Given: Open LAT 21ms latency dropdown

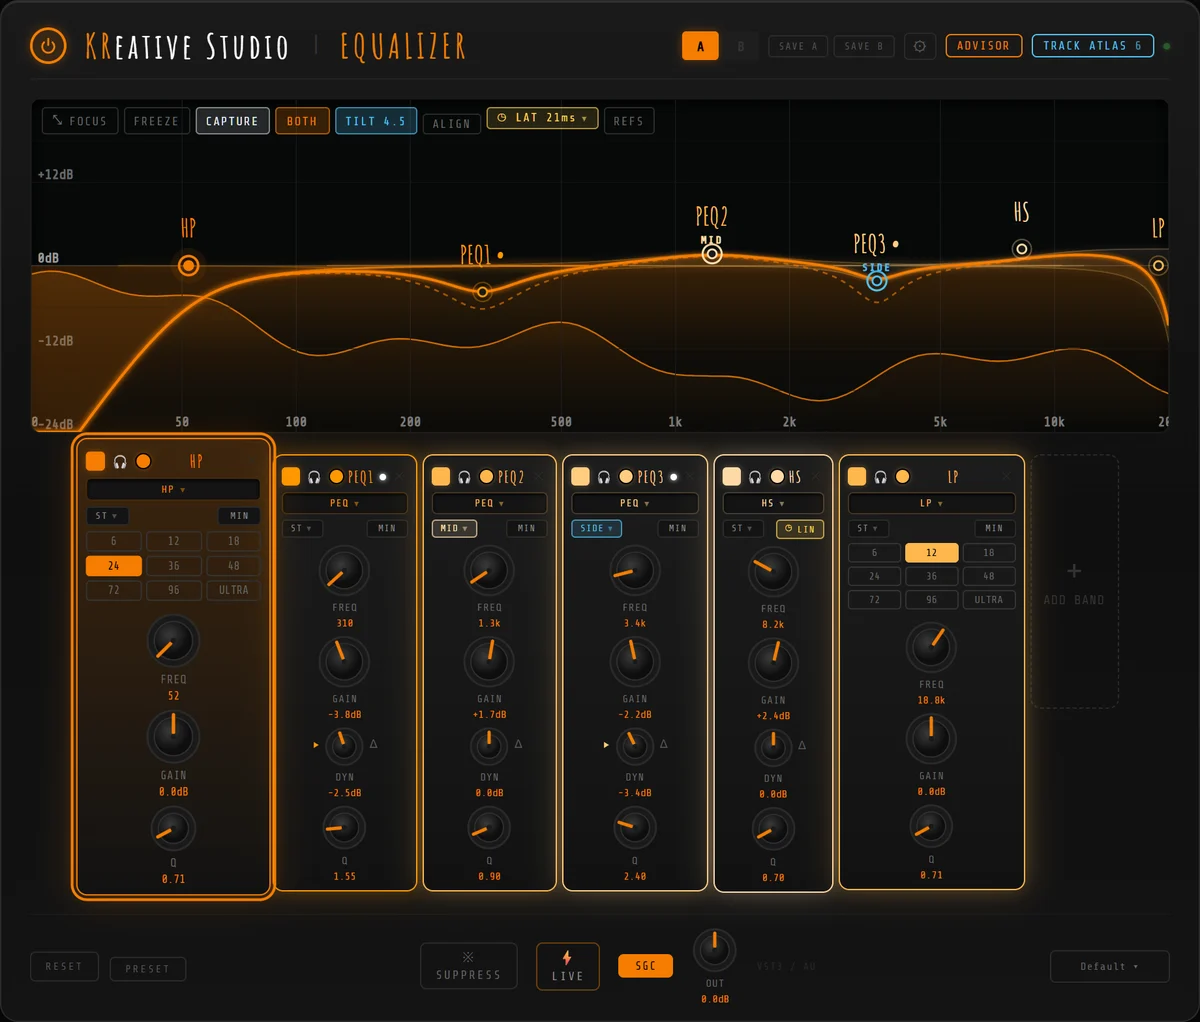Looking at the screenshot, I should (x=543, y=118).
